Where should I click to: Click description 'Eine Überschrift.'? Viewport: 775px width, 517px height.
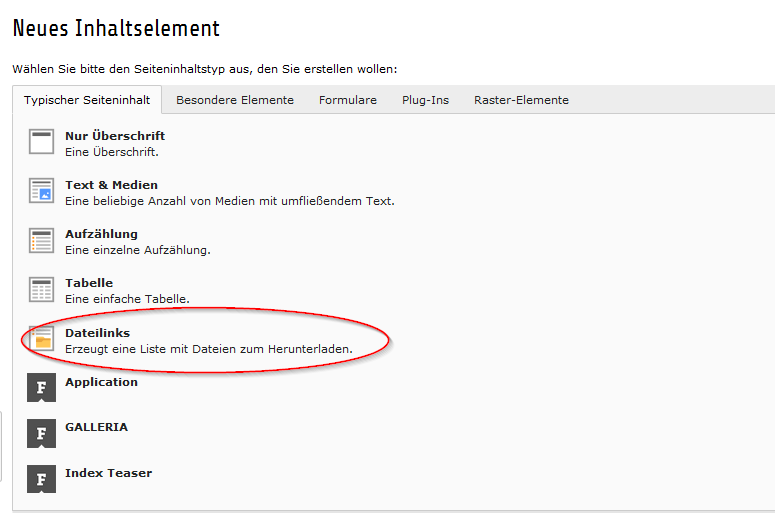click(112, 152)
